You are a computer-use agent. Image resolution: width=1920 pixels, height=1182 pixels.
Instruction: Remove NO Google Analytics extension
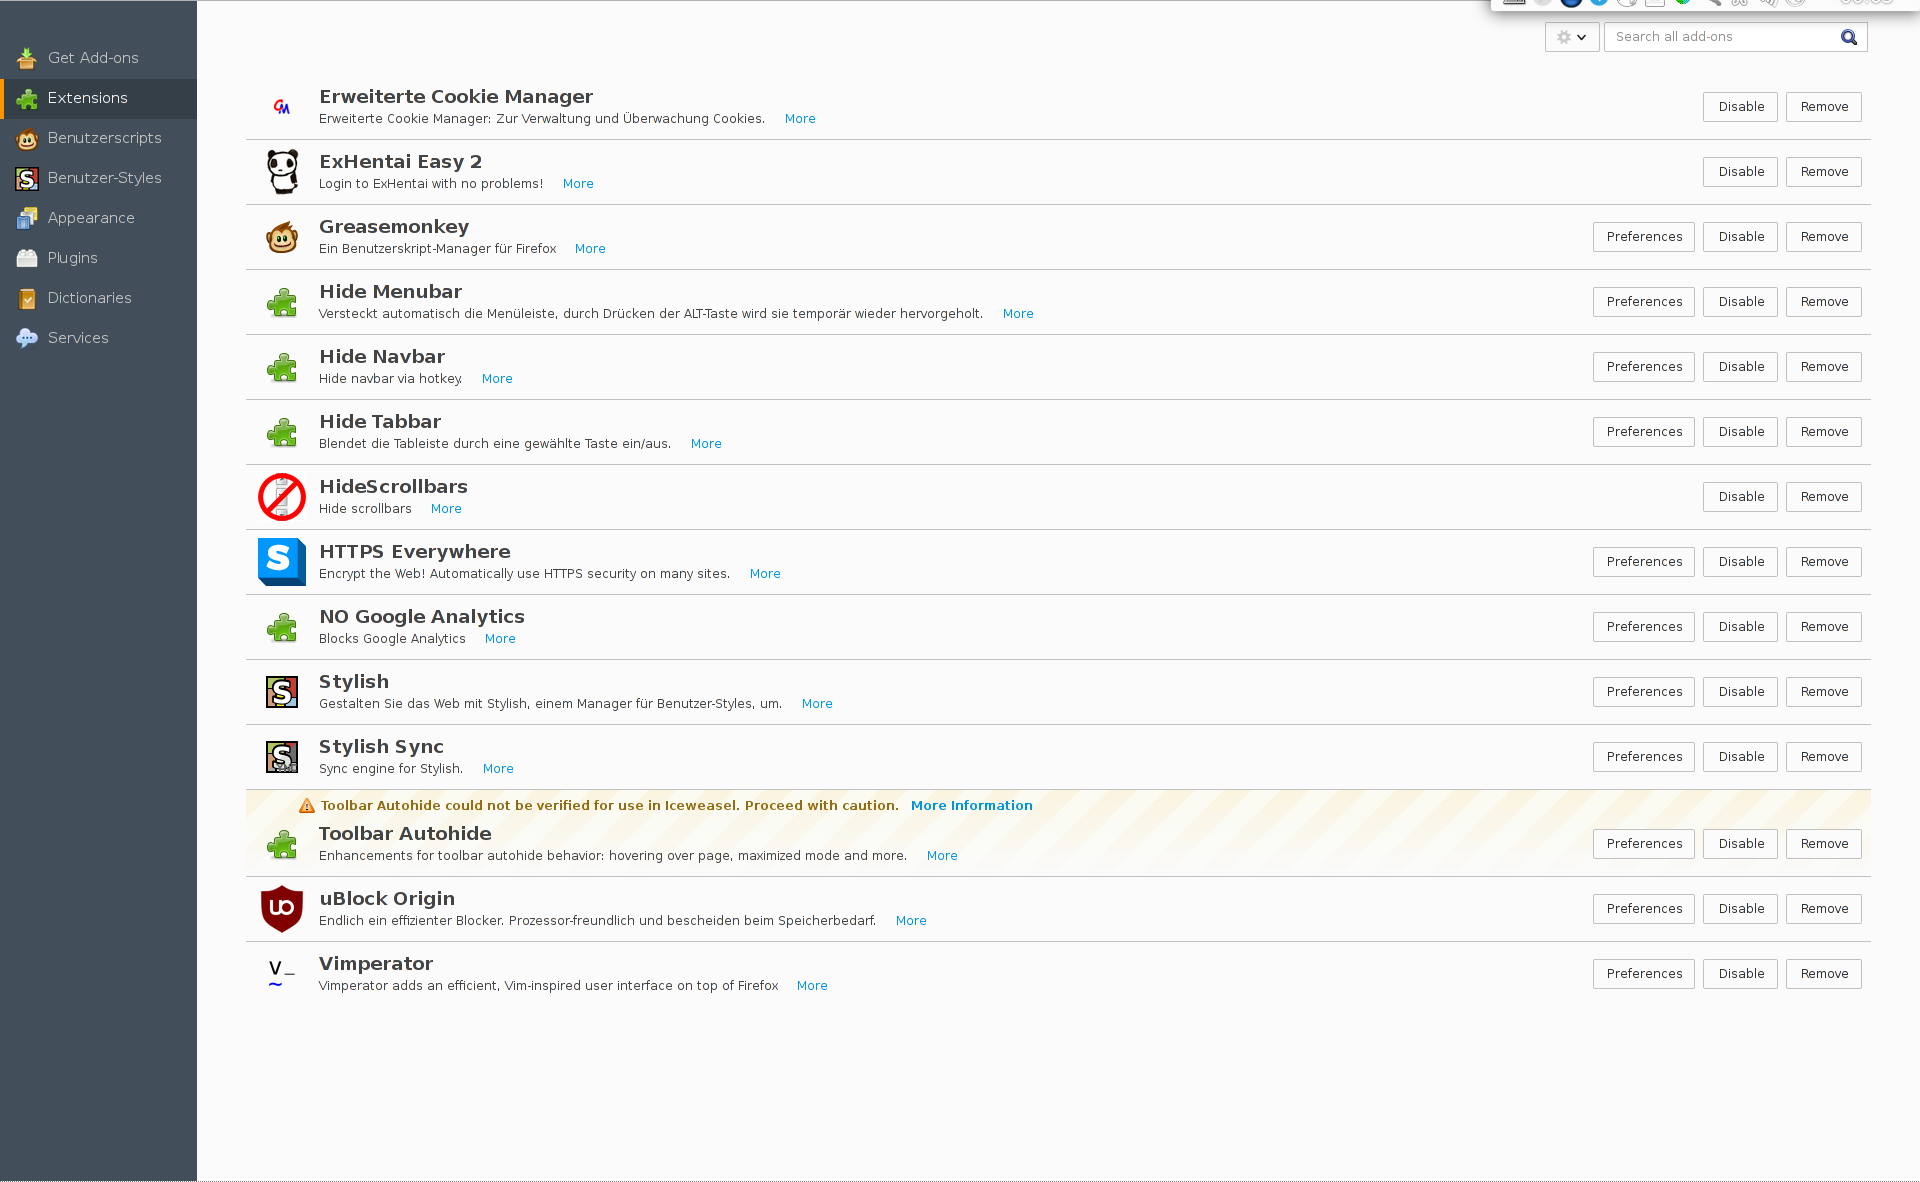click(1824, 627)
